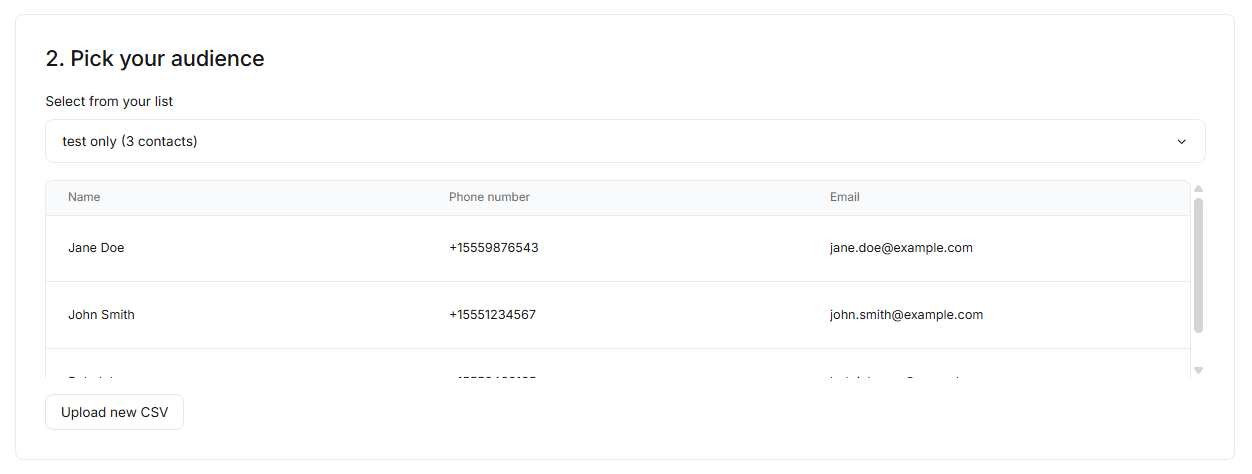The height and width of the screenshot is (474, 1252).
Task: Click the scroll down arrow of the contacts table
Action: pyautogui.click(x=1198, y=371)
